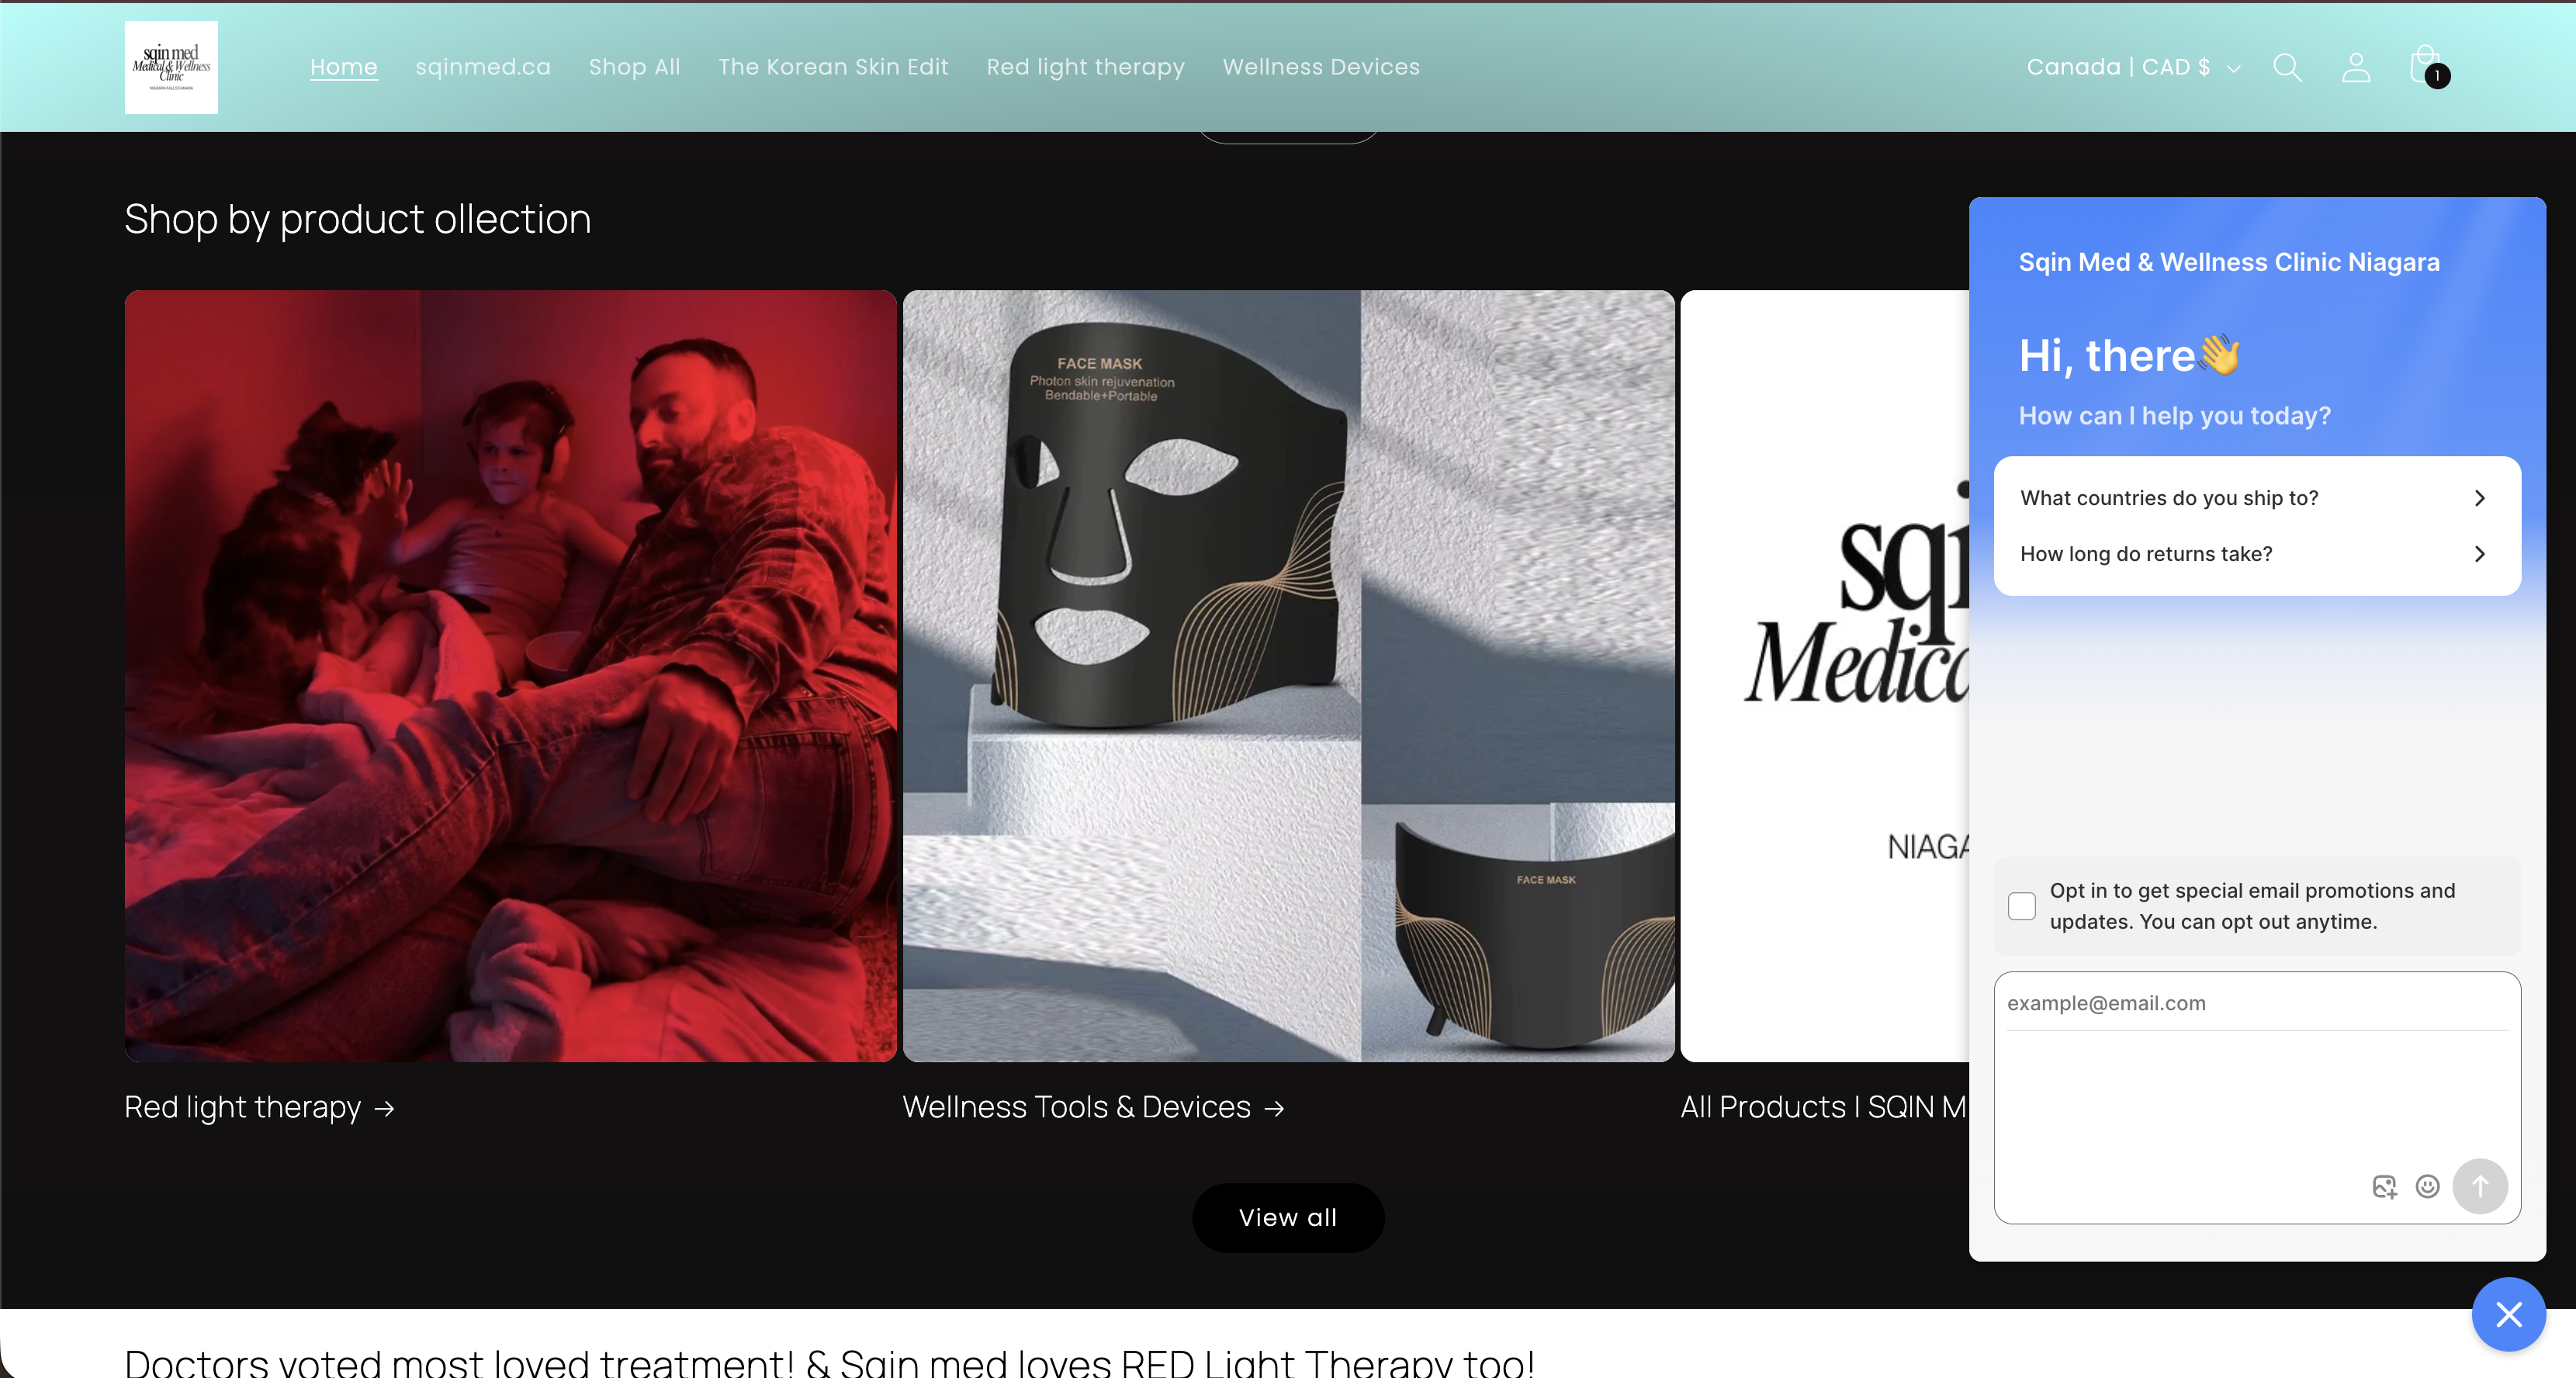The height and width of the screenshot is (1378, 2576).
Task: Open the Red light therapy collection link
Action: point(260,1108)
